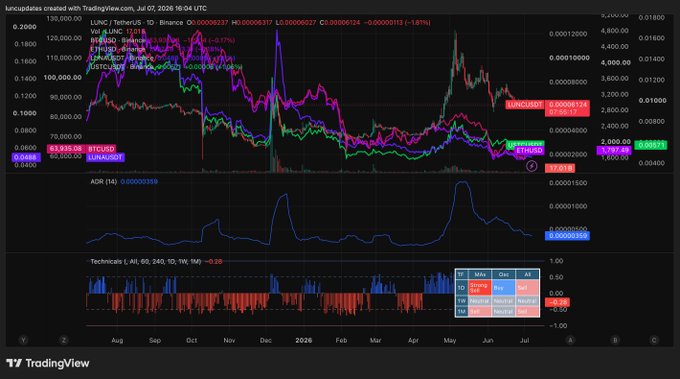Screen dimensions: 680x379
Task: Select the A scale marker
Action: 570,340
